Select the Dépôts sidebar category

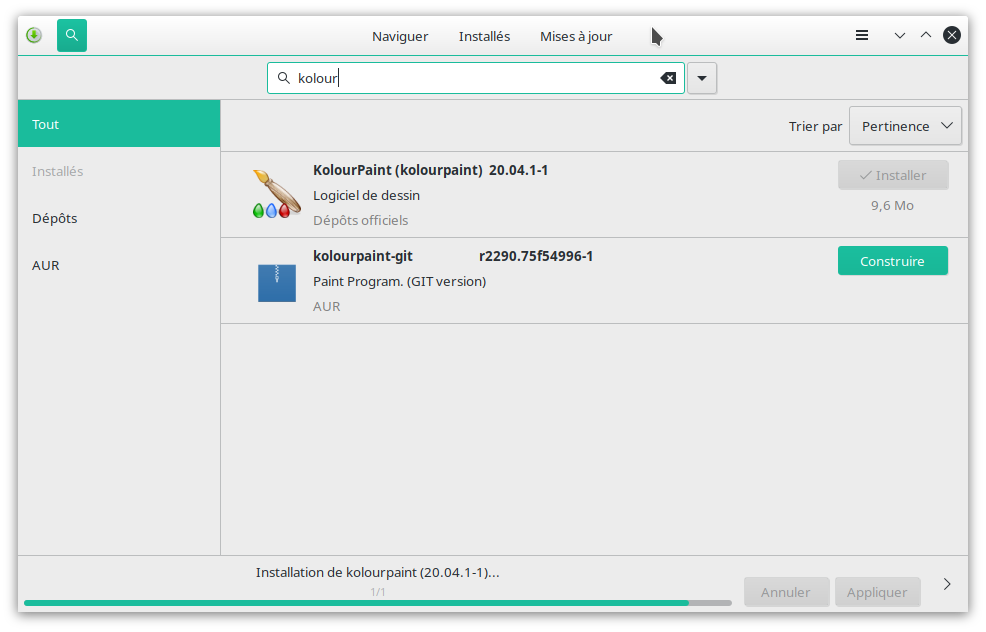tap(55, 218)
